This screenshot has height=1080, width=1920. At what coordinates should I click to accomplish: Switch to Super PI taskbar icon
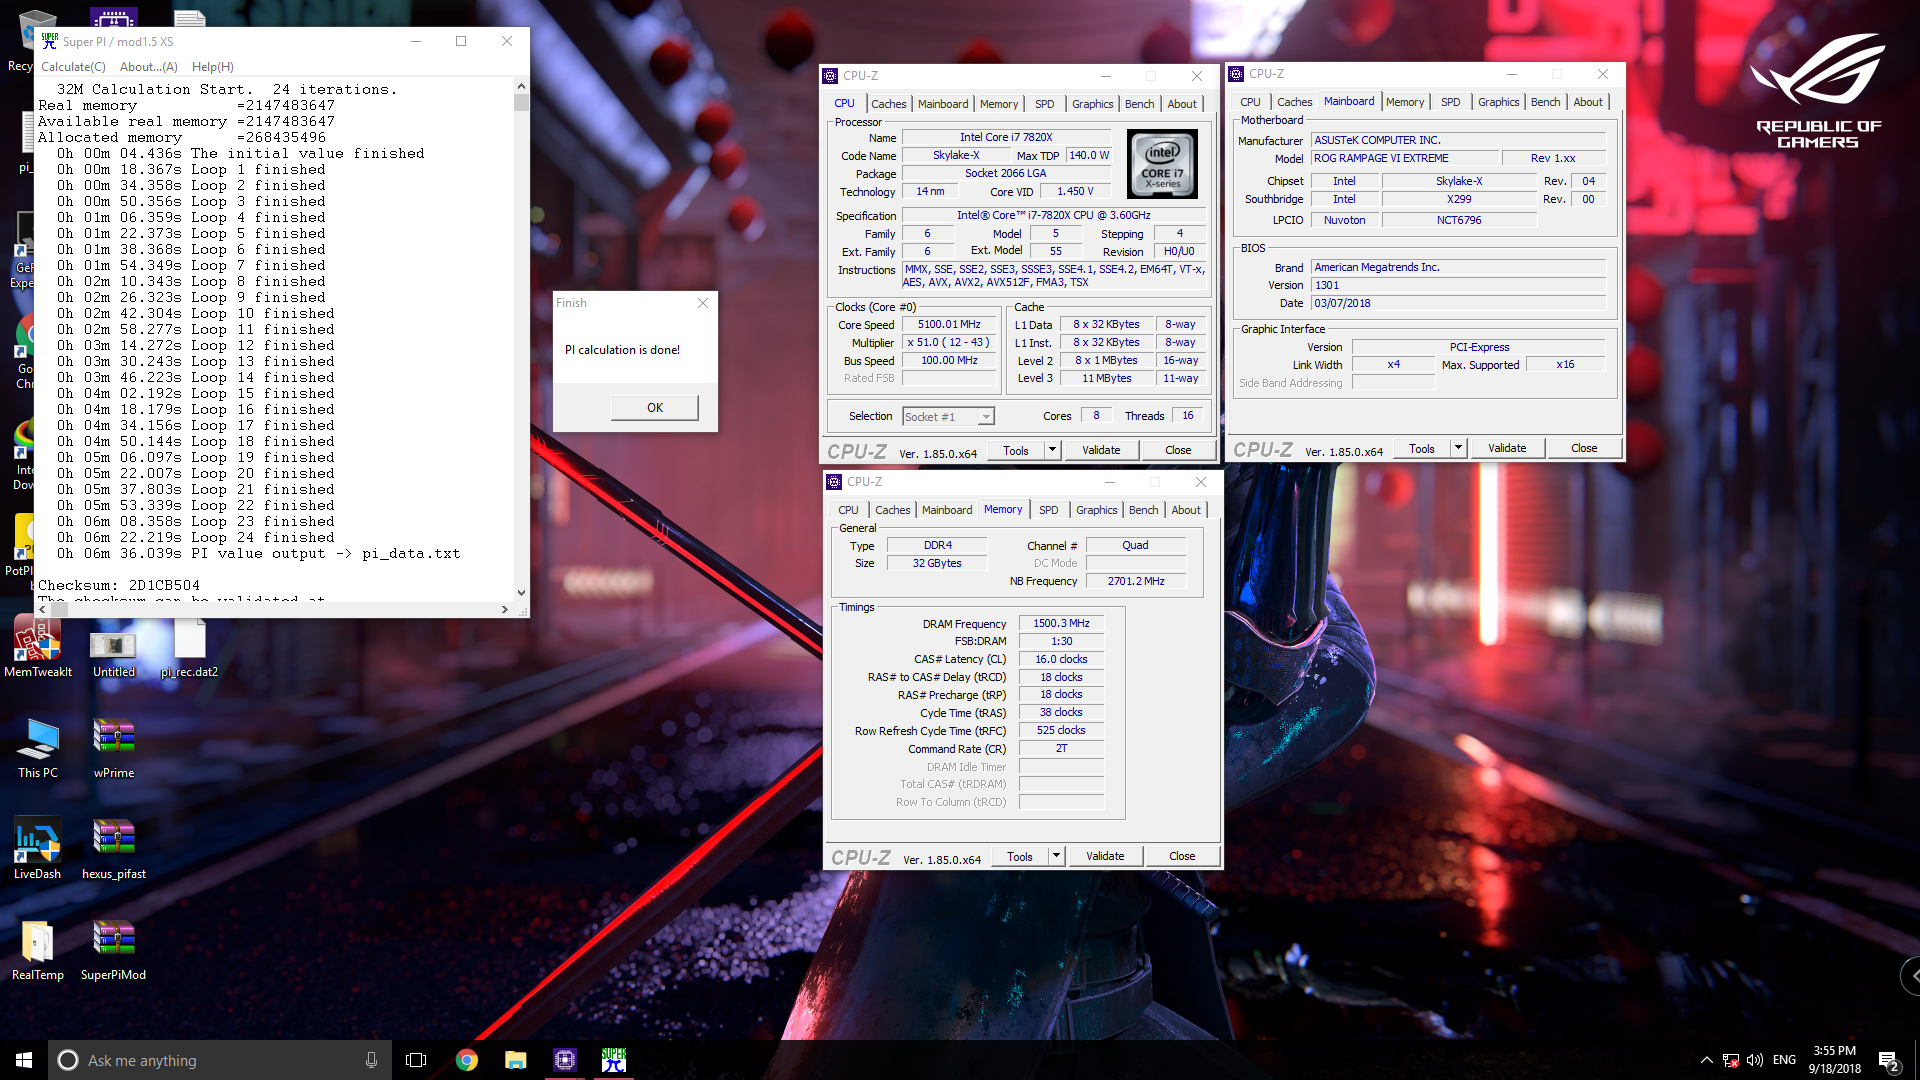(614, 1060)
